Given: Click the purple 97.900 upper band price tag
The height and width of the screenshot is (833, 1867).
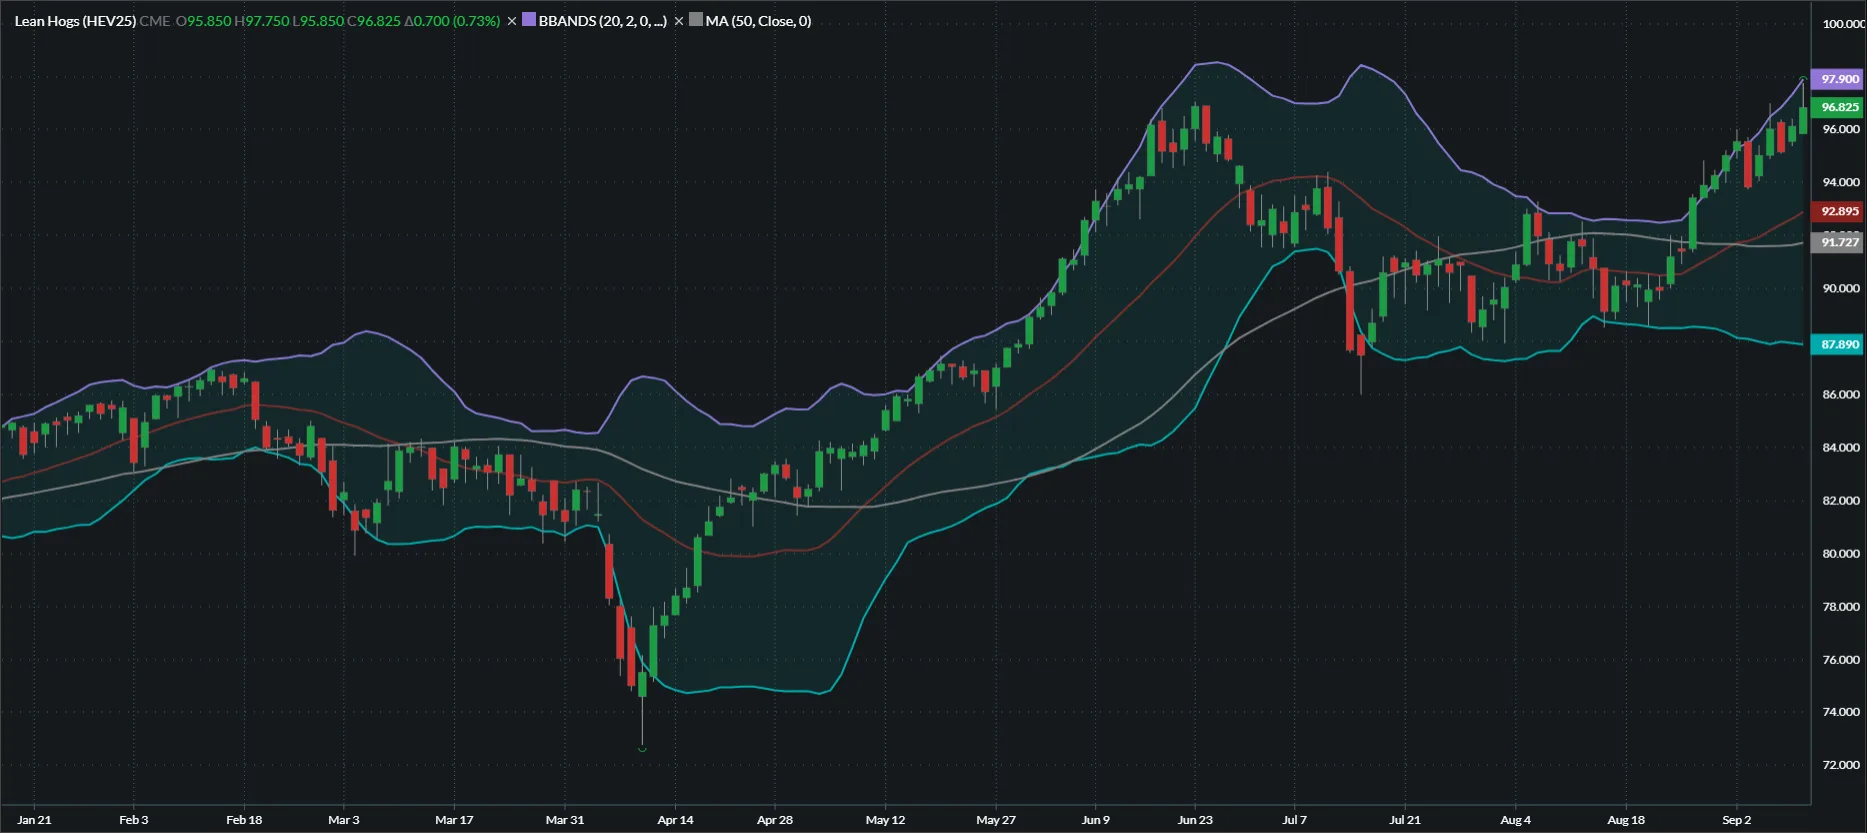Looking at the screenshot, I should 1839,79.
